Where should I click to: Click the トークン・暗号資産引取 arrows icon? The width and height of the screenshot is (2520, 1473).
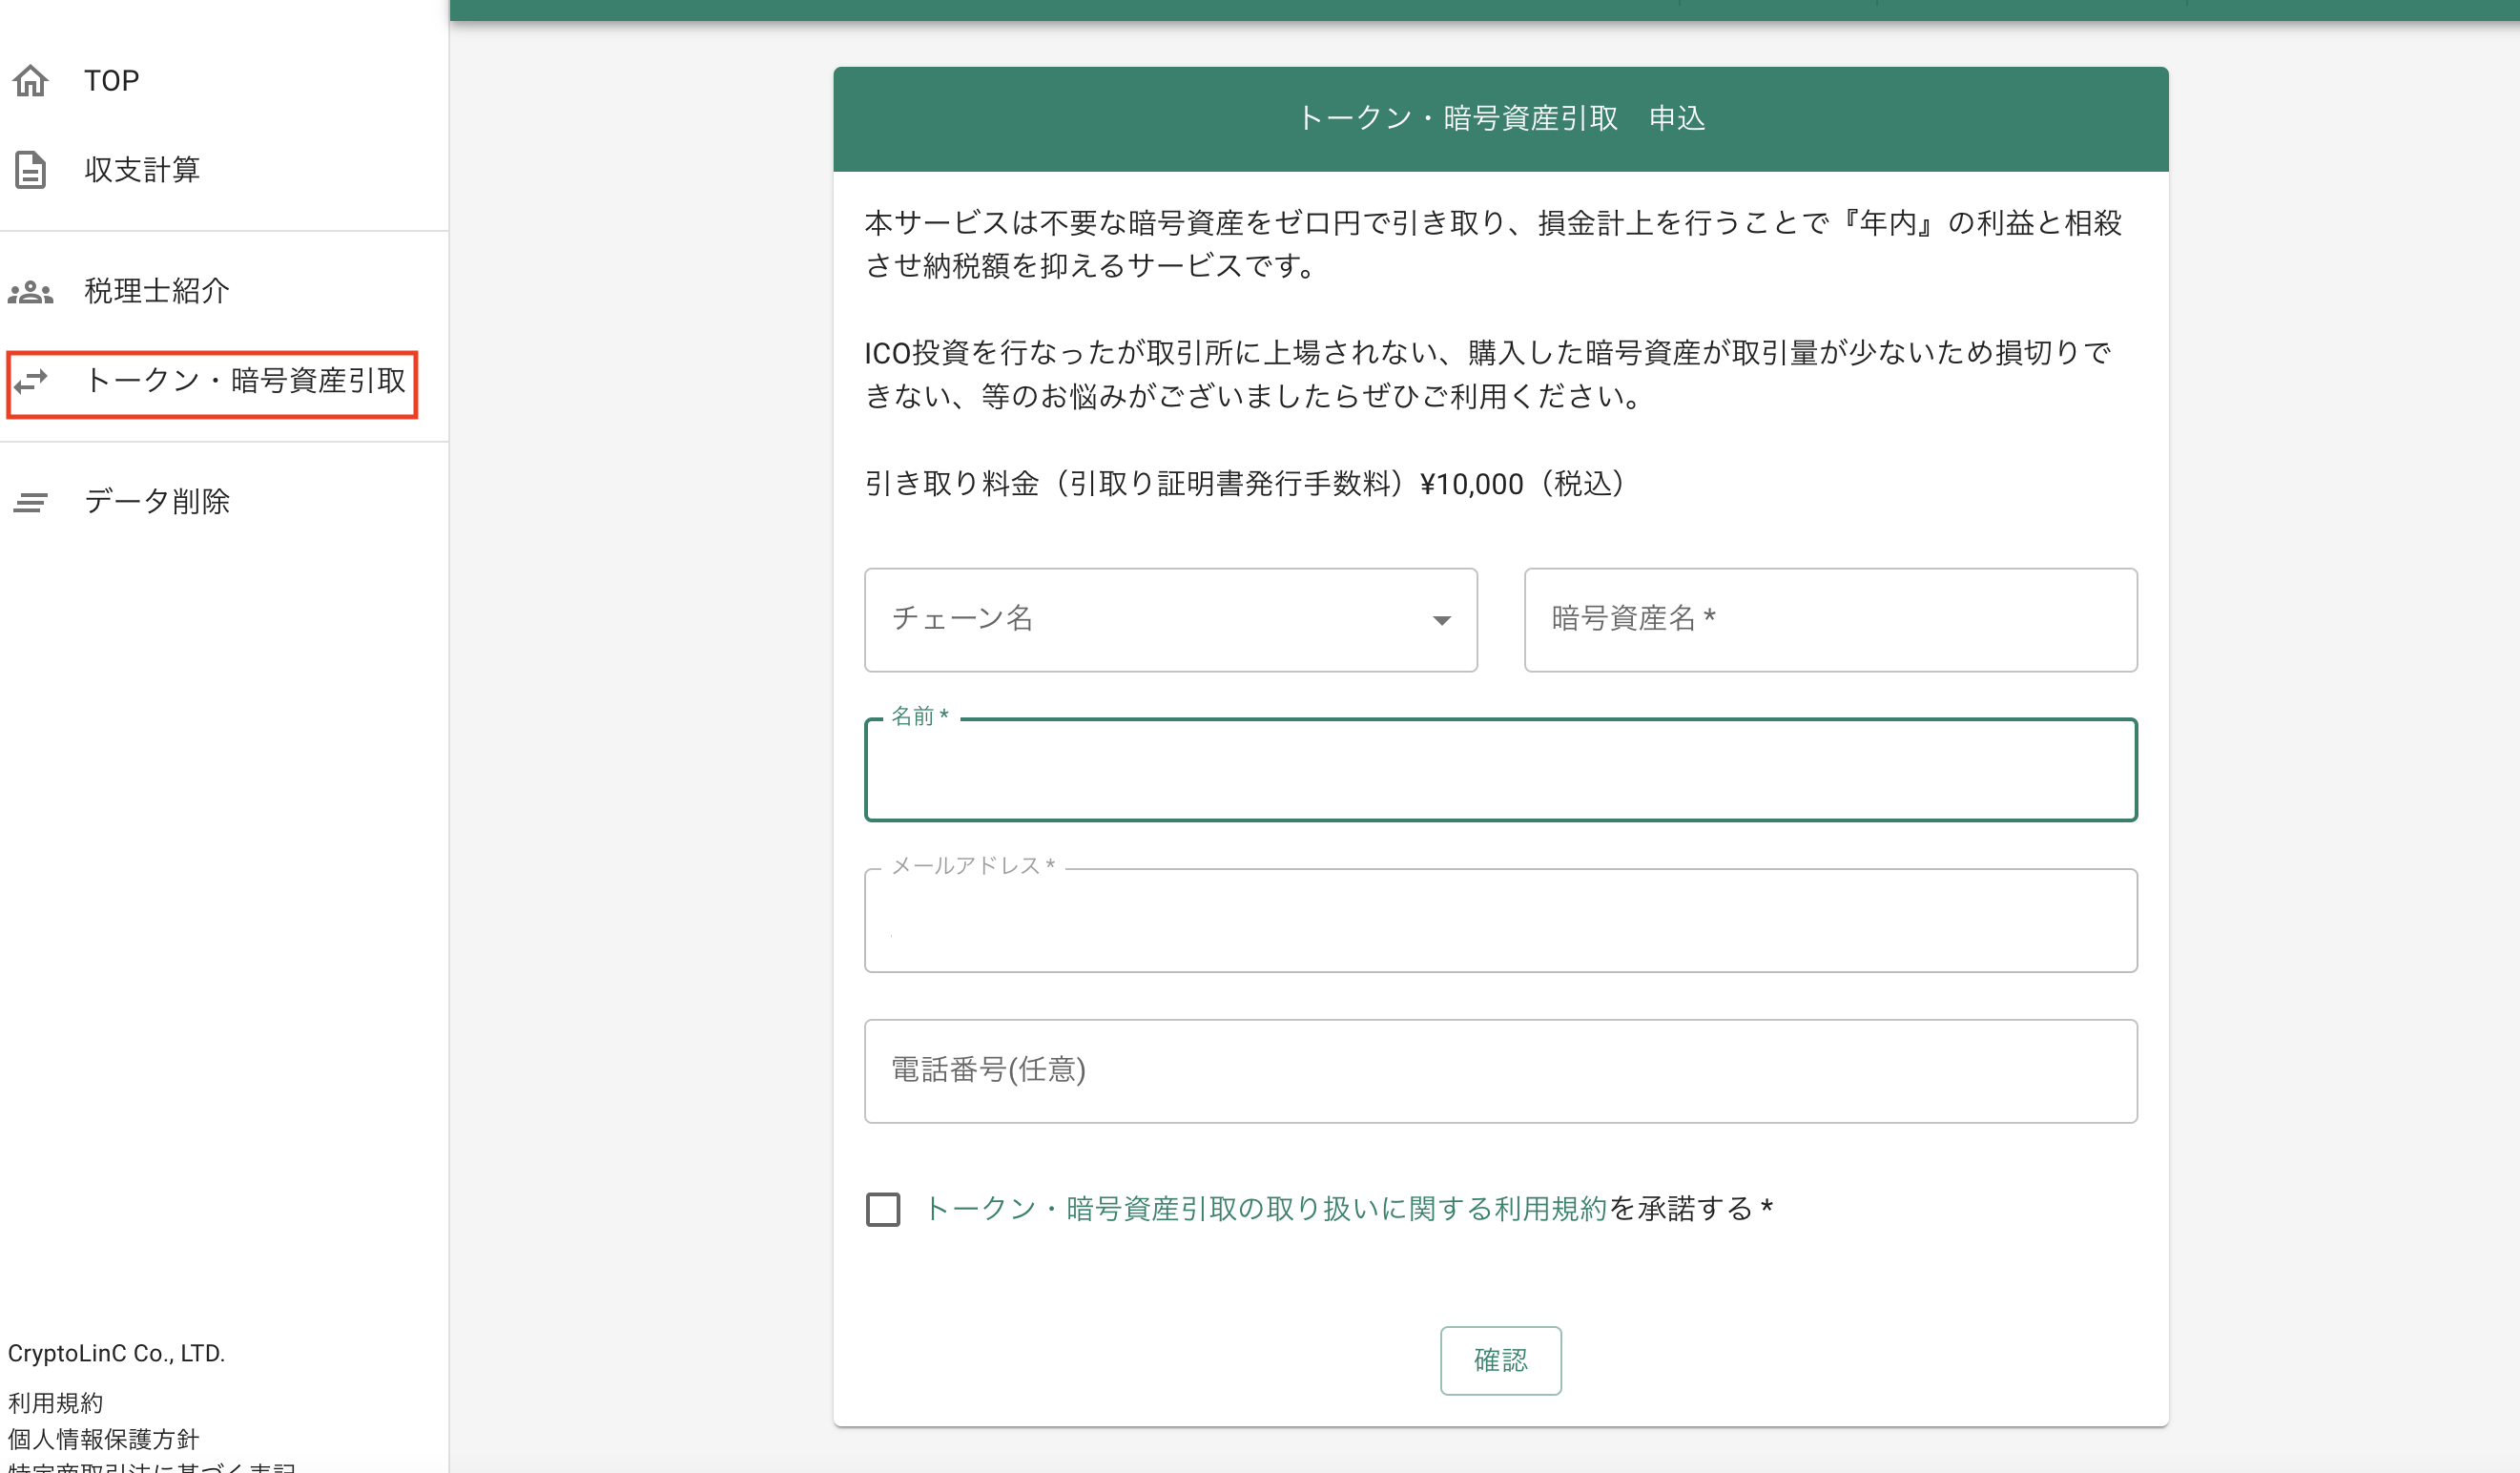[x=30, y=383]
